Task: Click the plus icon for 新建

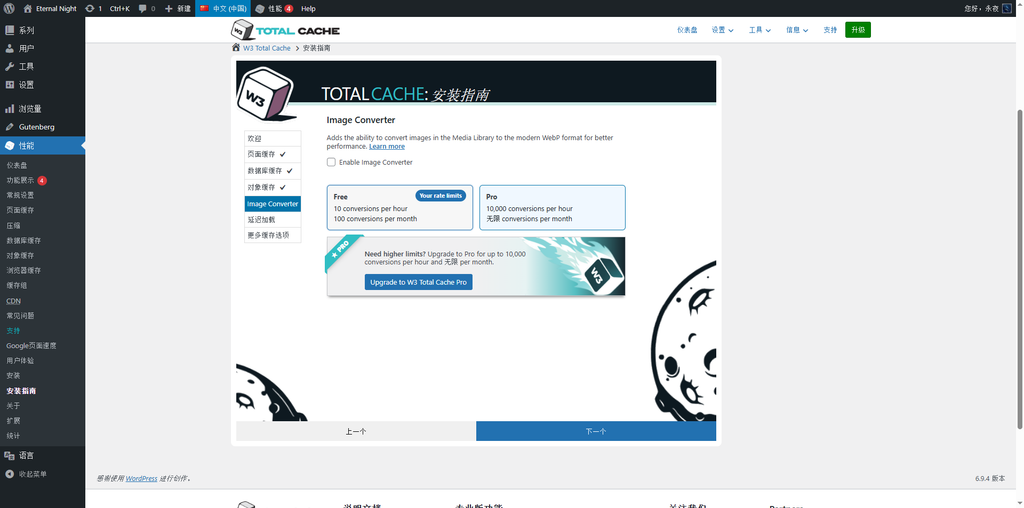Action: click(168, 8)
